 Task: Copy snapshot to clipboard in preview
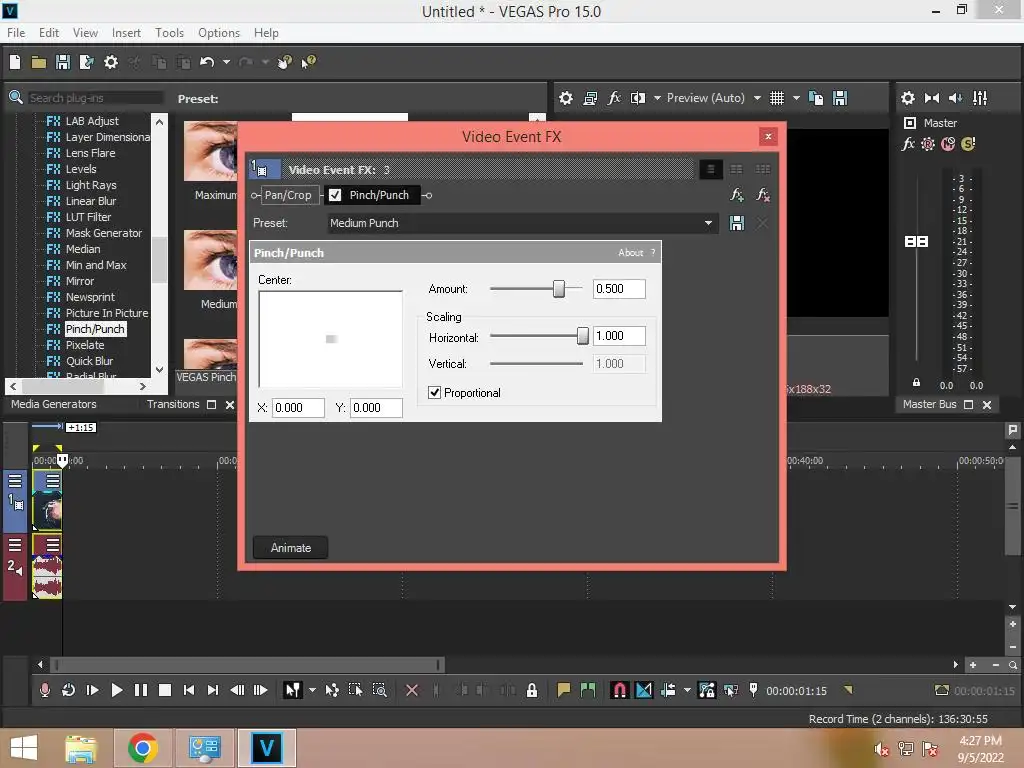click(816, 98)
